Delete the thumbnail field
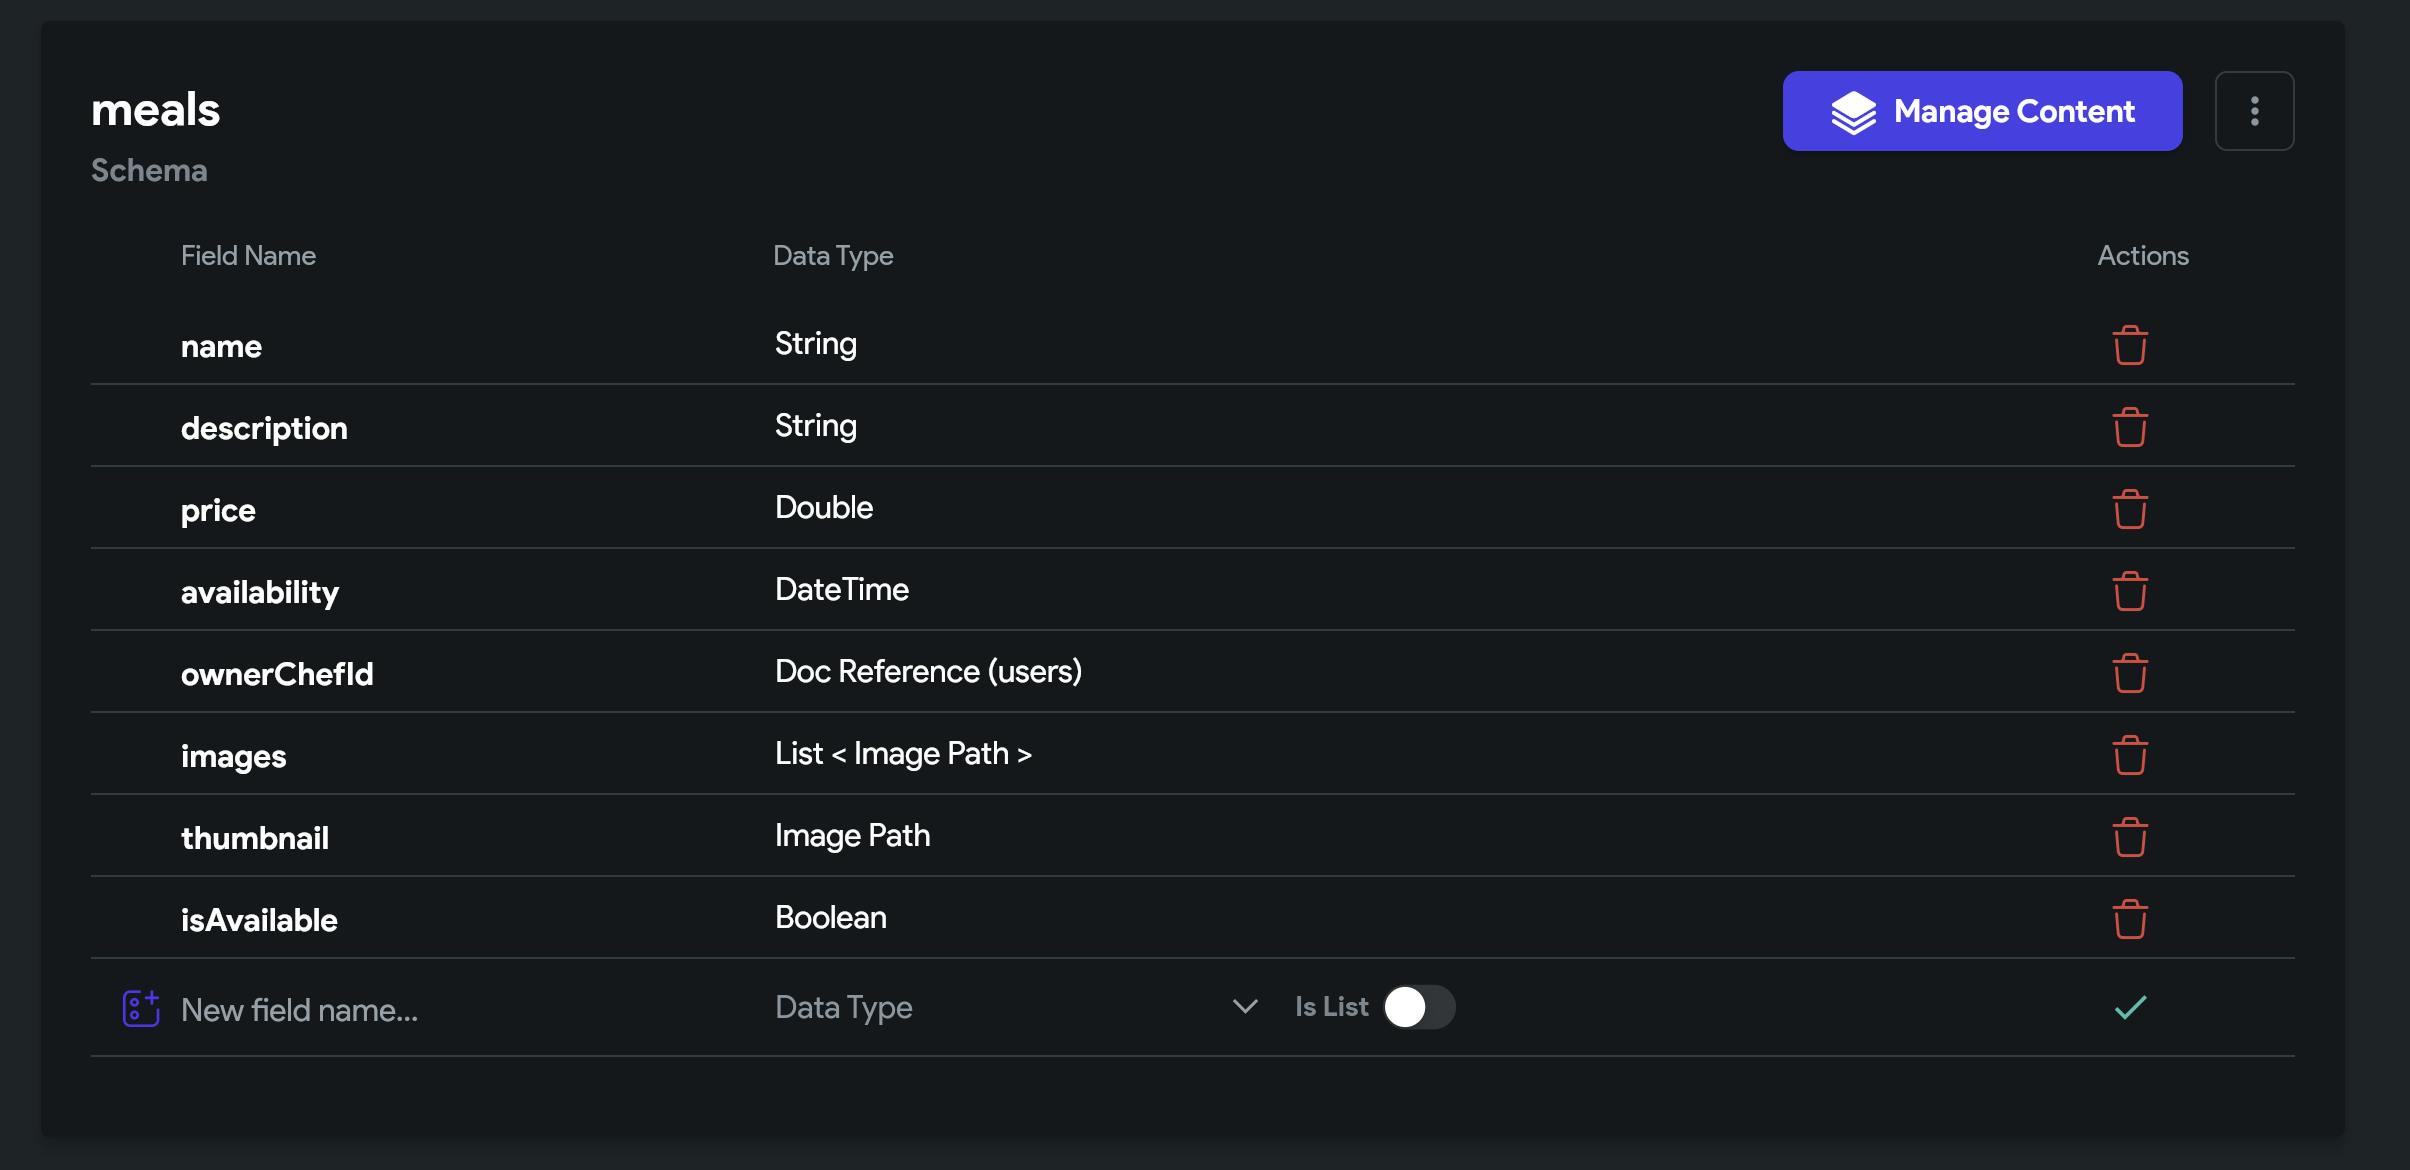The height and width of the screenshot is (1170, 2410). (2130, 837)
